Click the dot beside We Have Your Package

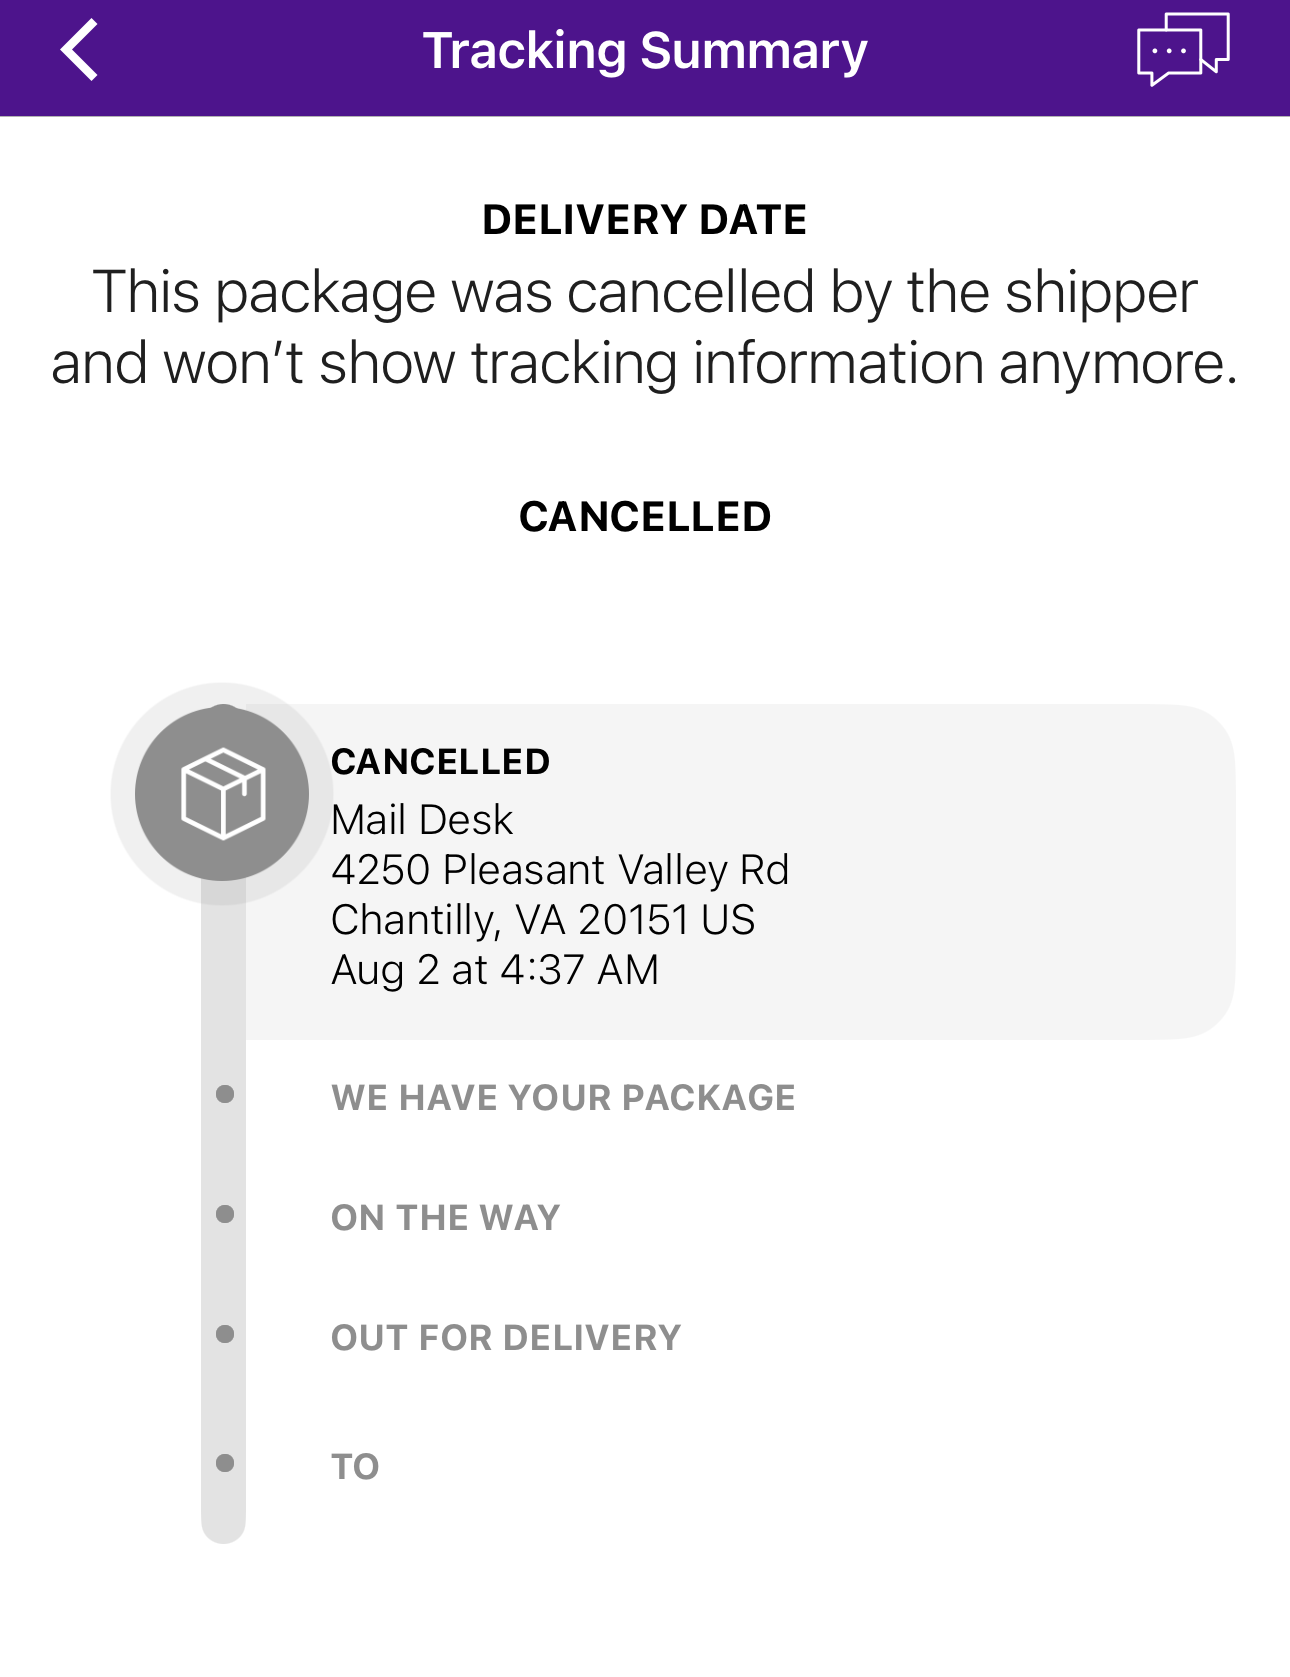(x=225, y=1094)
